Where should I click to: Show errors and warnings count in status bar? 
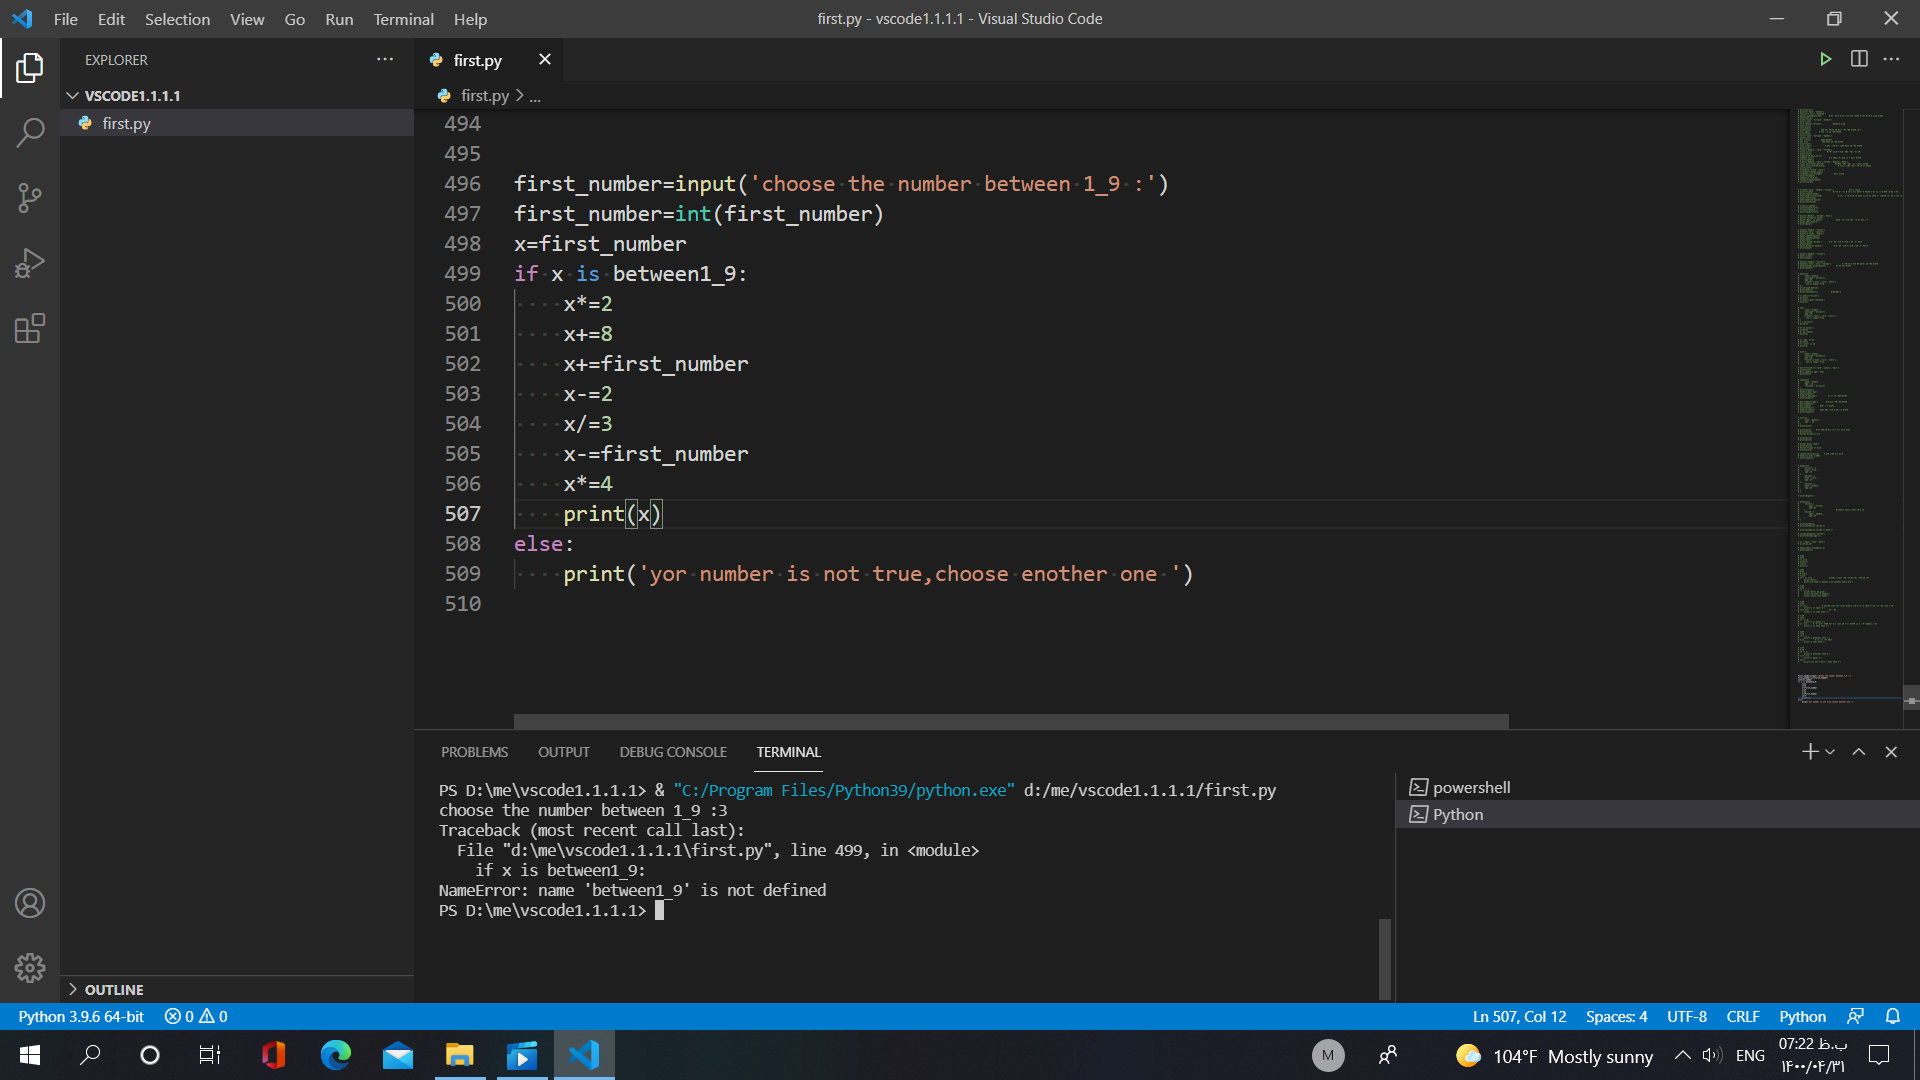click(196, 1016)
